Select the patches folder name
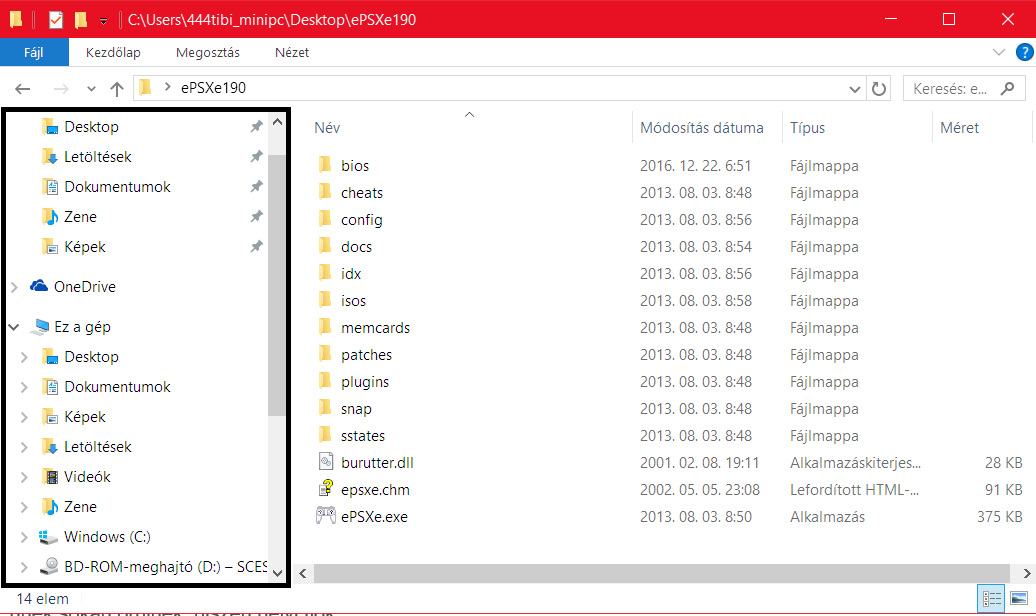 tap(367, 355)
